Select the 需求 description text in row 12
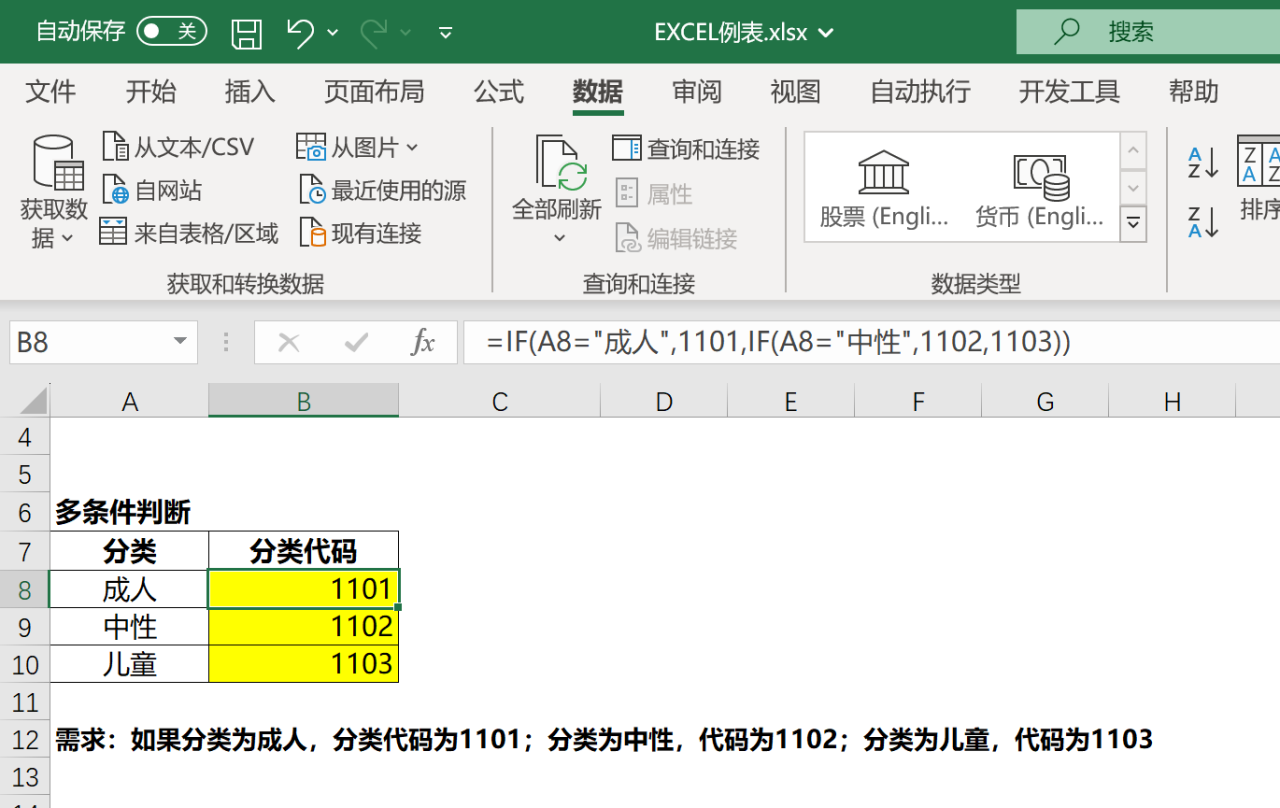This screenshot has width=1280, height=808. pos(604,740)
